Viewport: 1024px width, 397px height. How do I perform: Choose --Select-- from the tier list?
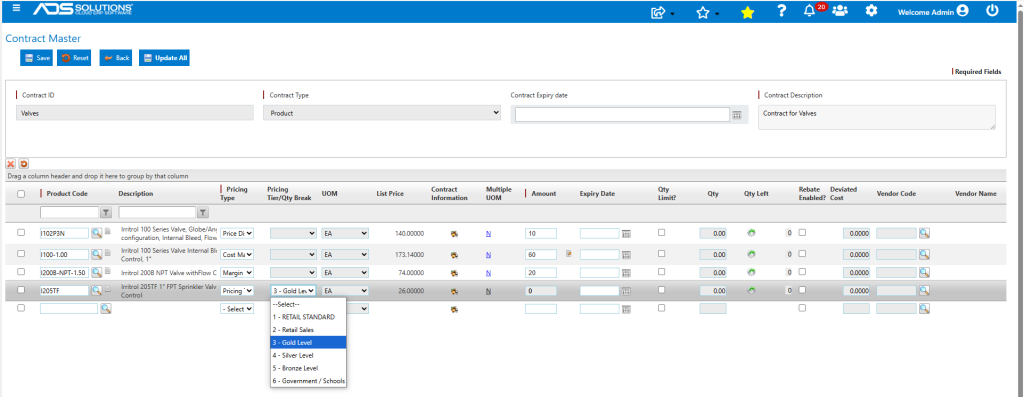point(308,304)
